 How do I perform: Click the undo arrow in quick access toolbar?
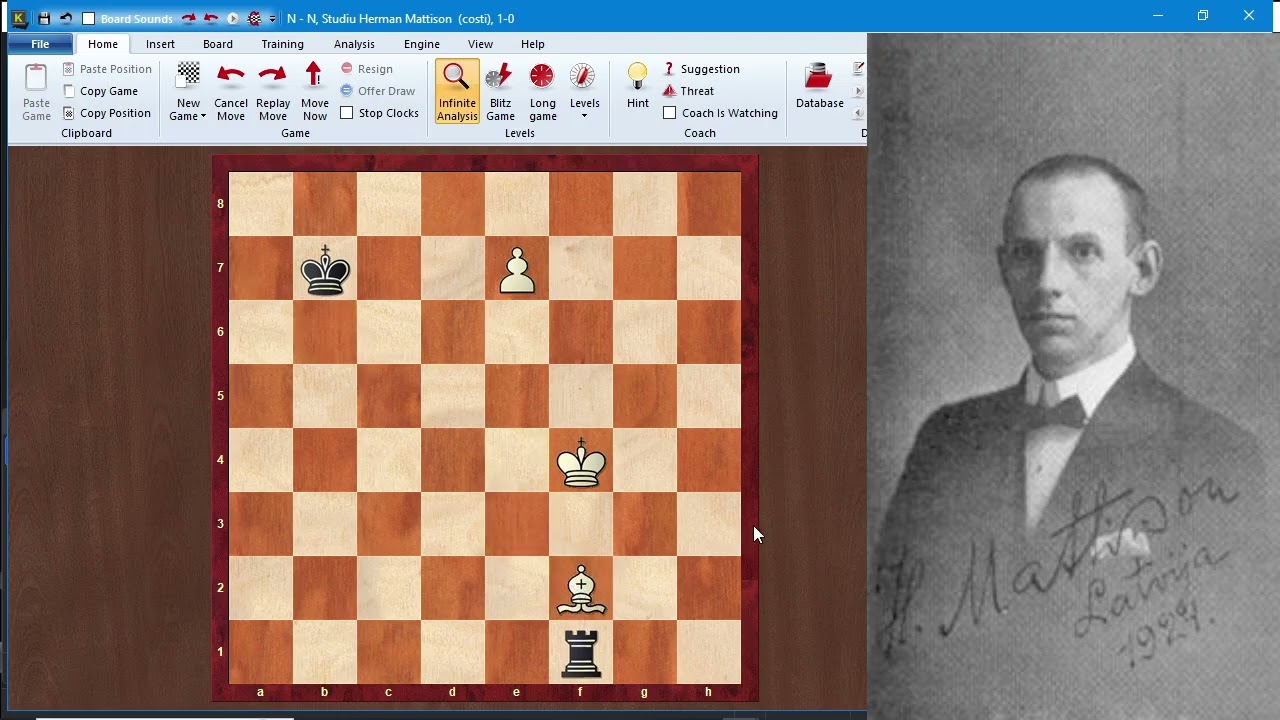pyautogui.click(x=66, y=18)
